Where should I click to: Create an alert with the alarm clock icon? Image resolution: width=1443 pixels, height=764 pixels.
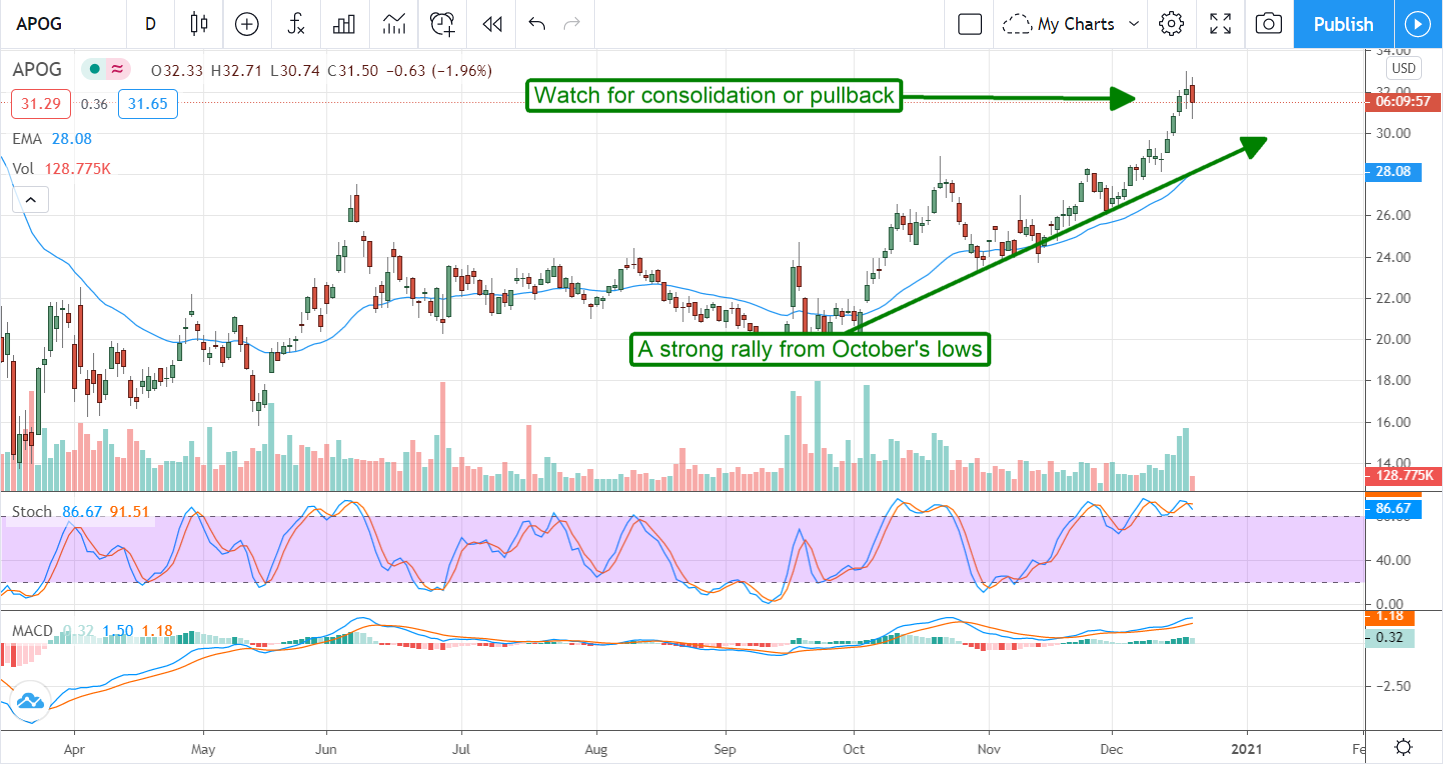(x=442, y=24)
